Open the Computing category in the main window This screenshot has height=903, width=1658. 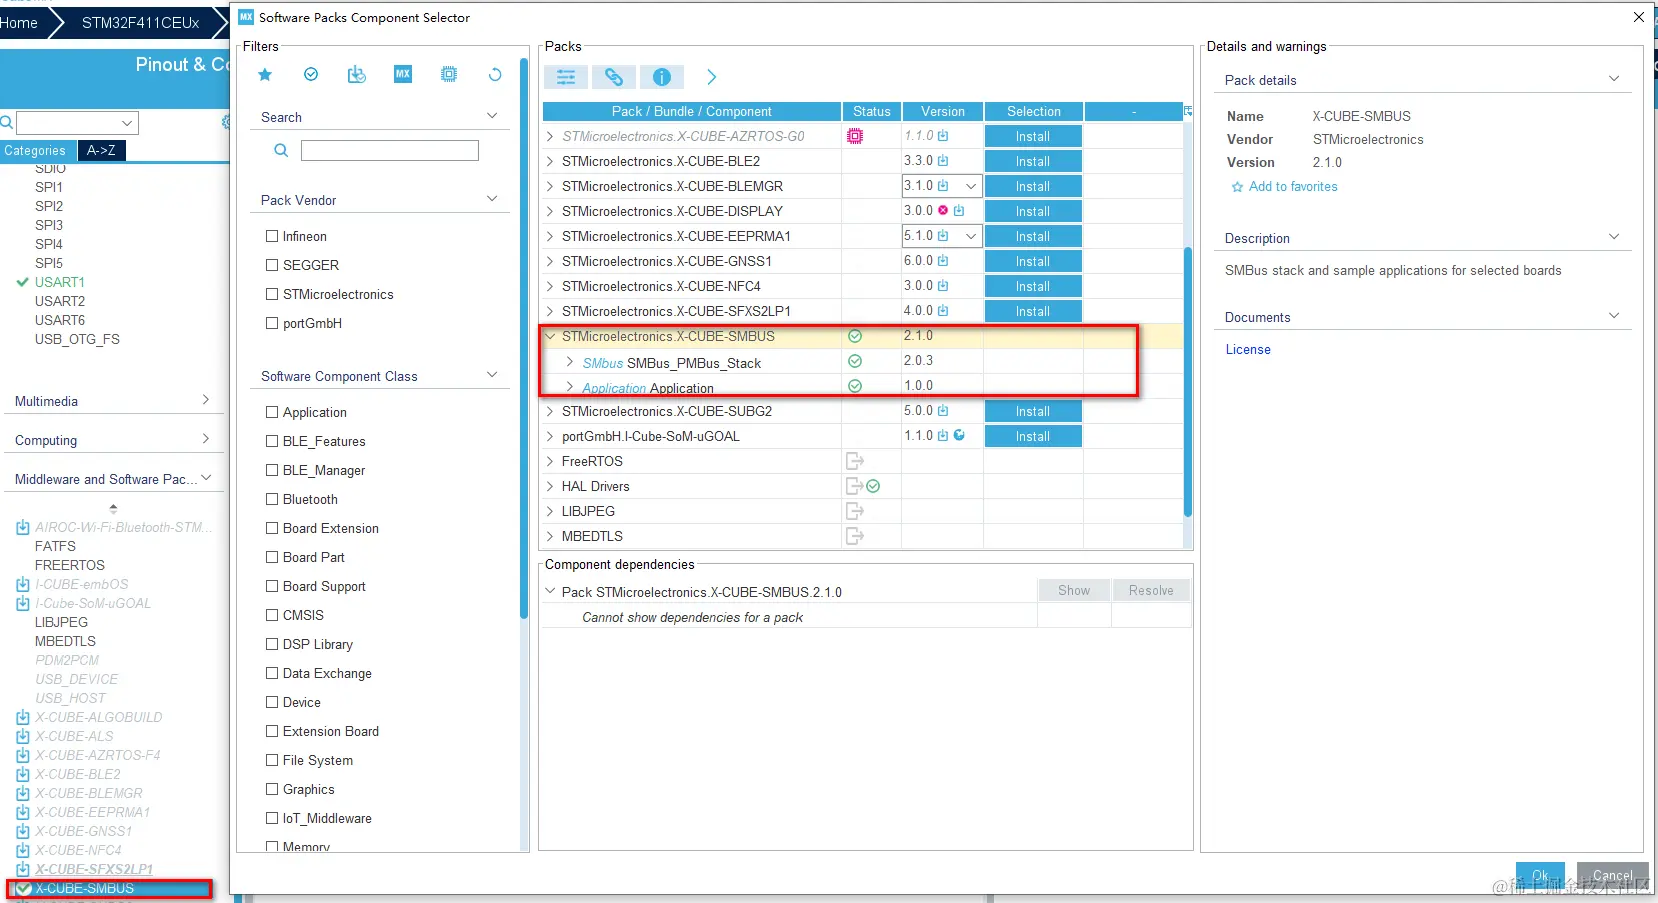click(112, 440)
